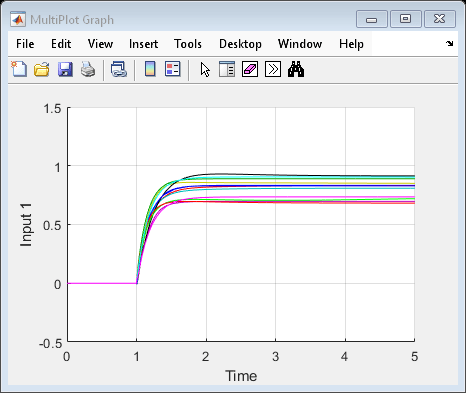The height and width of the screenshot is (393, 466).
Task: Open a file with the folder icon
Action: 42,69
